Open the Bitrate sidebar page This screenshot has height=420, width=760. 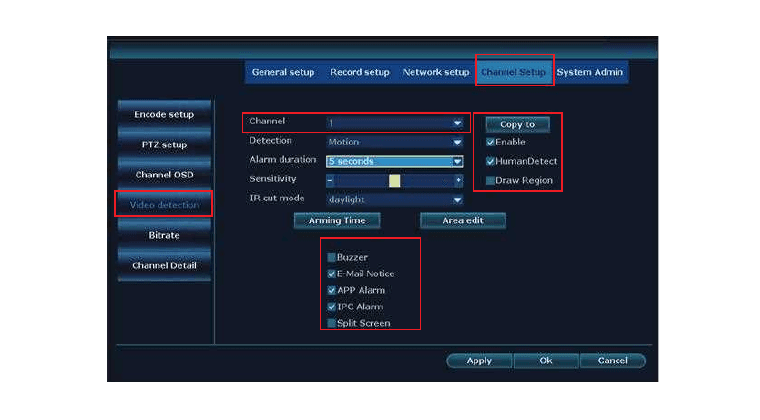point(164,235)
